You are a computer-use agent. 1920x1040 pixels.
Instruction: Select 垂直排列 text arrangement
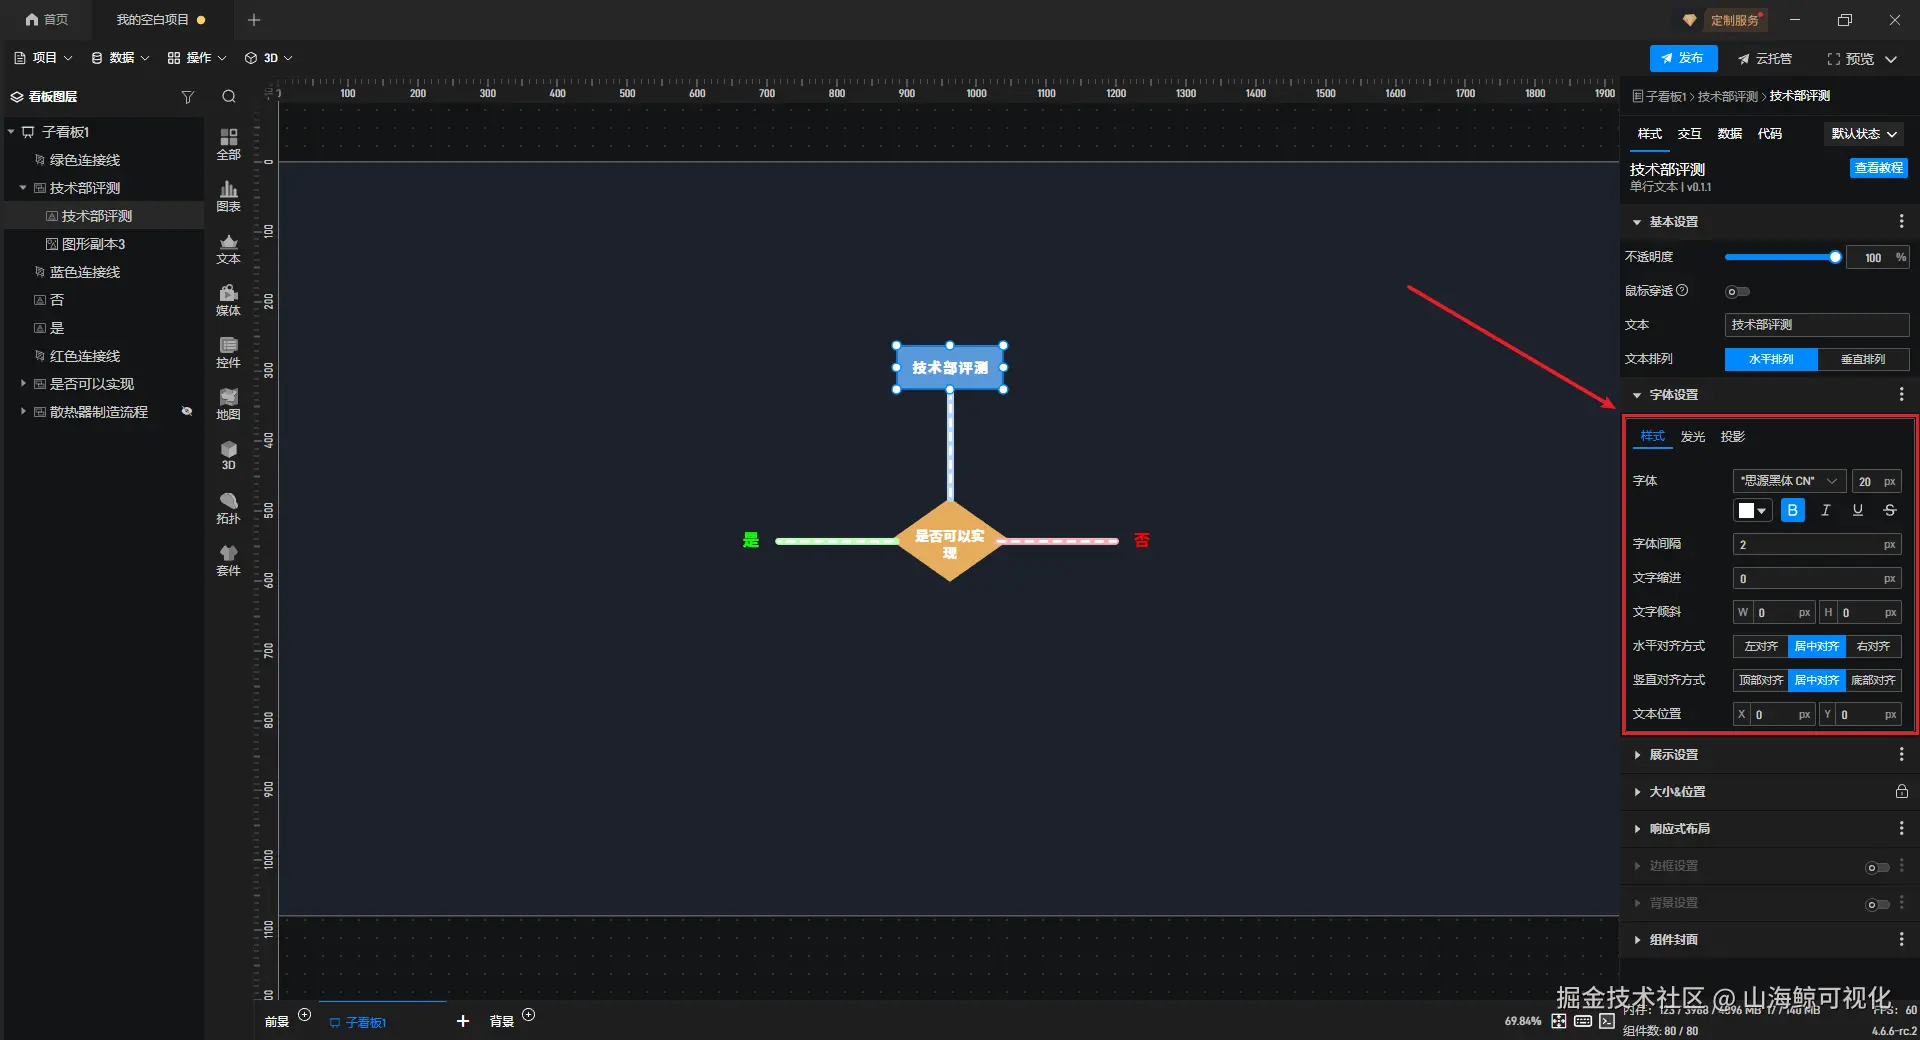pos(1863,359)
